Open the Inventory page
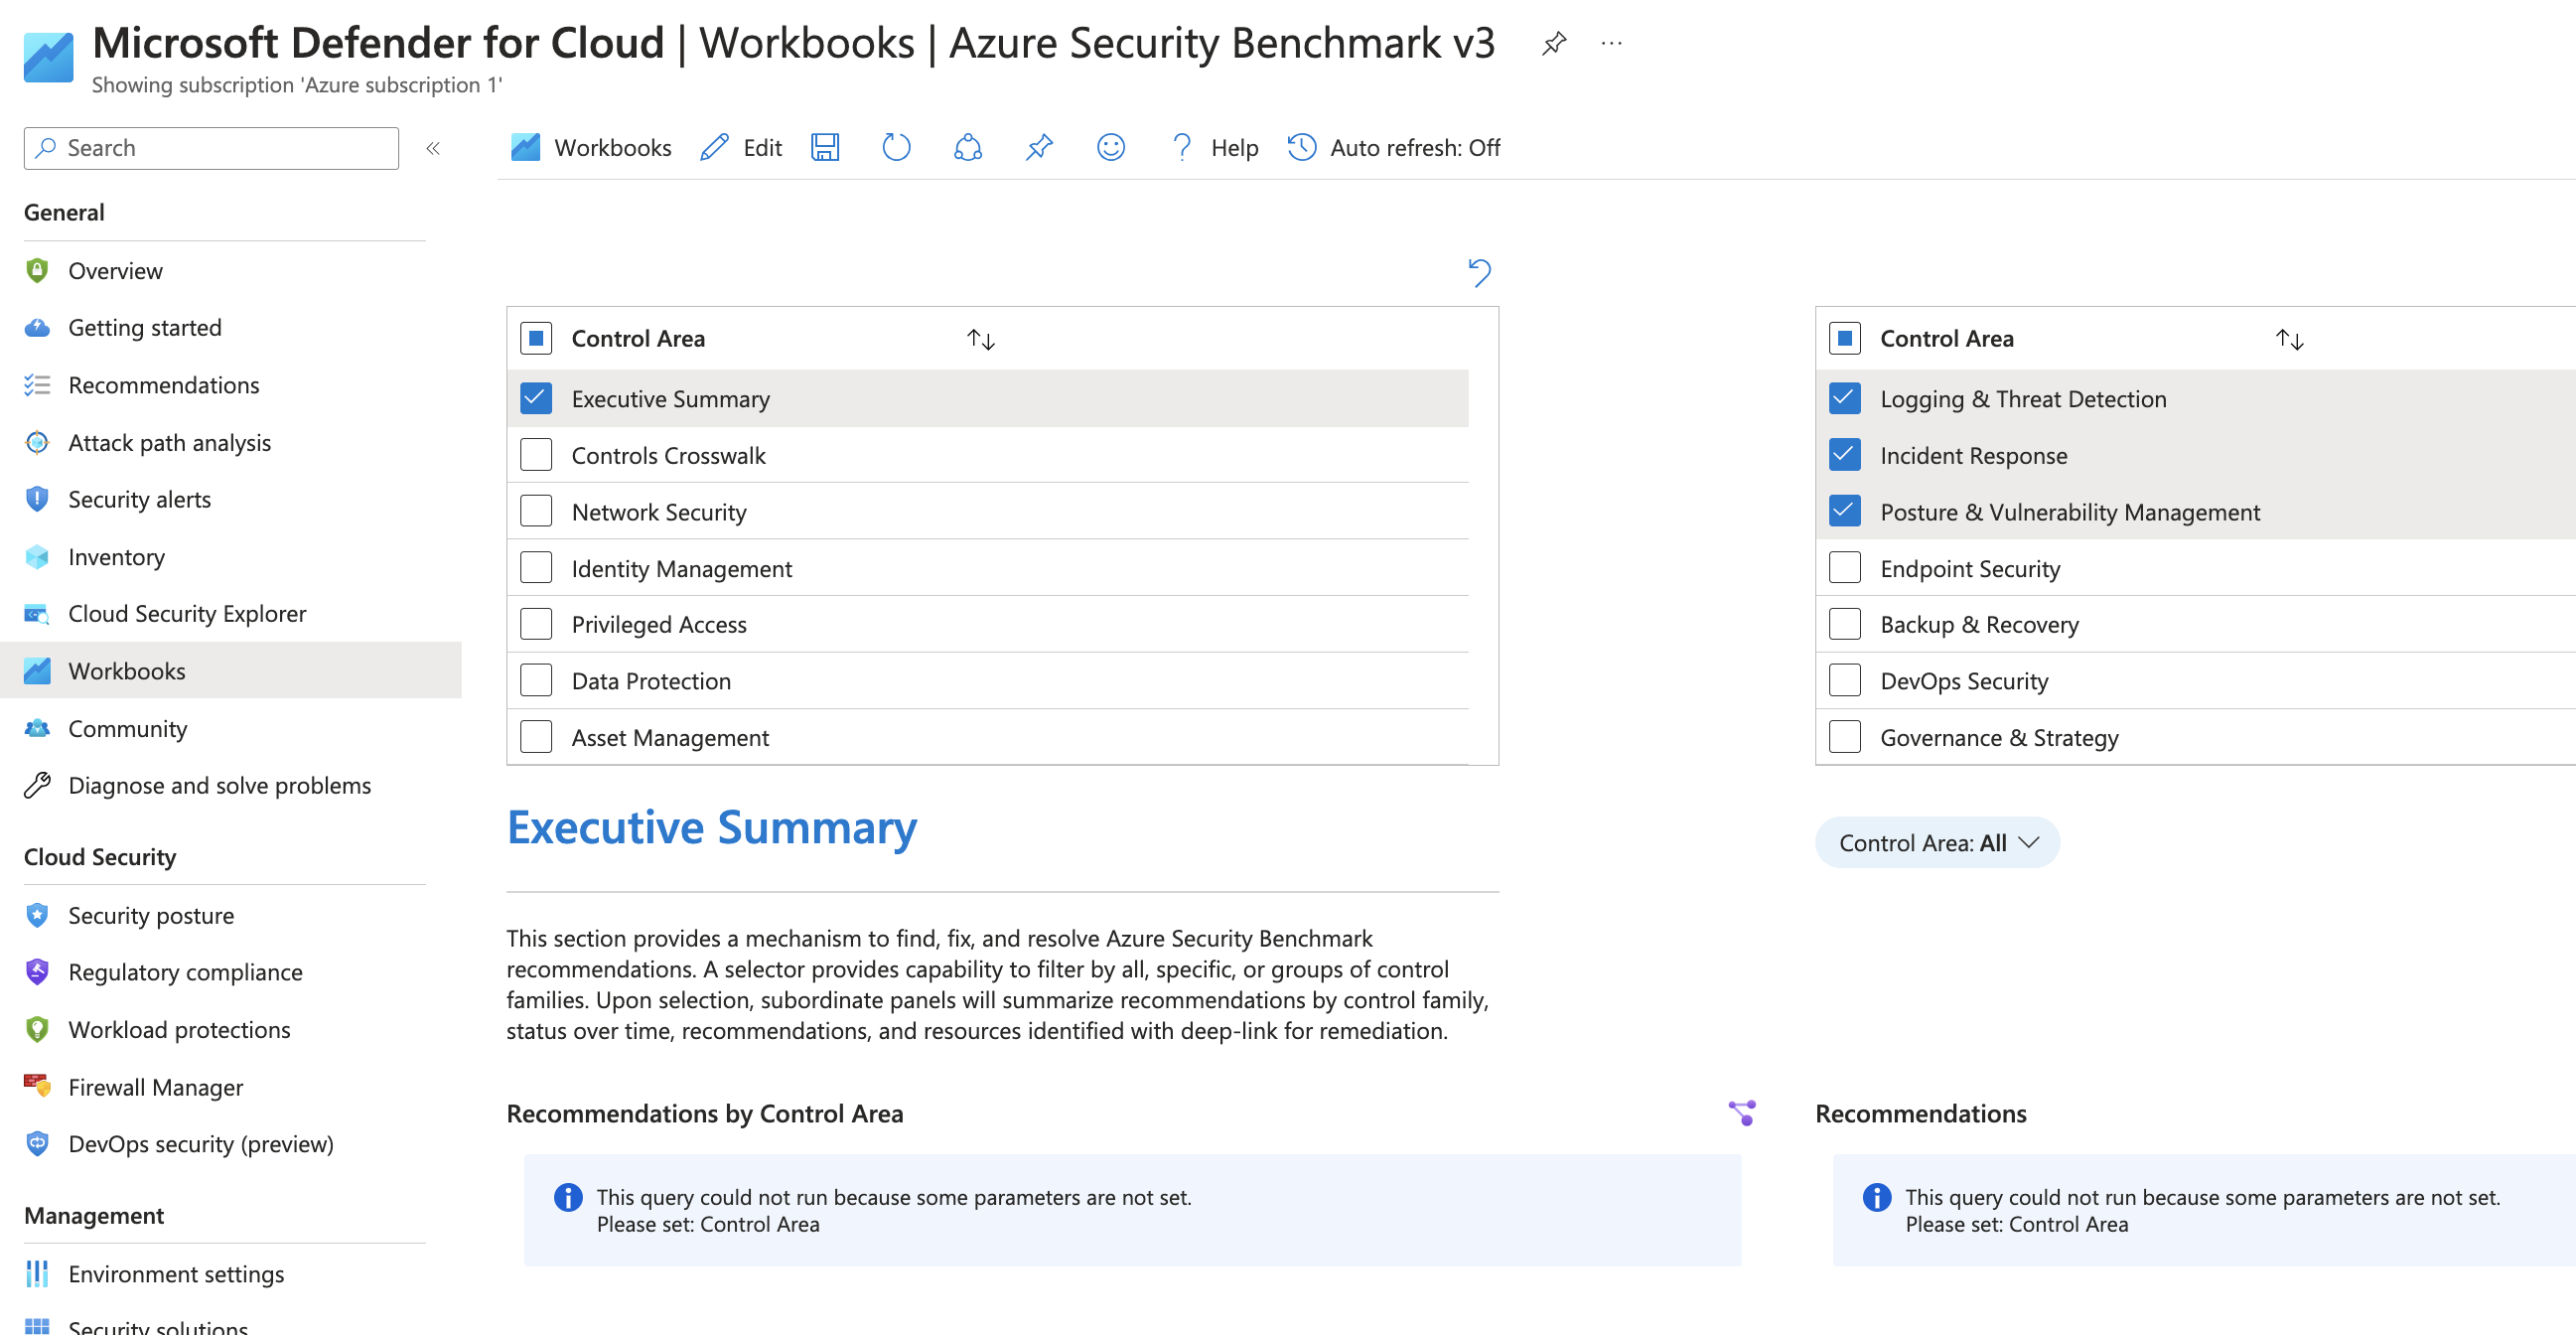The width and height of the screenshot is (2576, 1335). 230,557
